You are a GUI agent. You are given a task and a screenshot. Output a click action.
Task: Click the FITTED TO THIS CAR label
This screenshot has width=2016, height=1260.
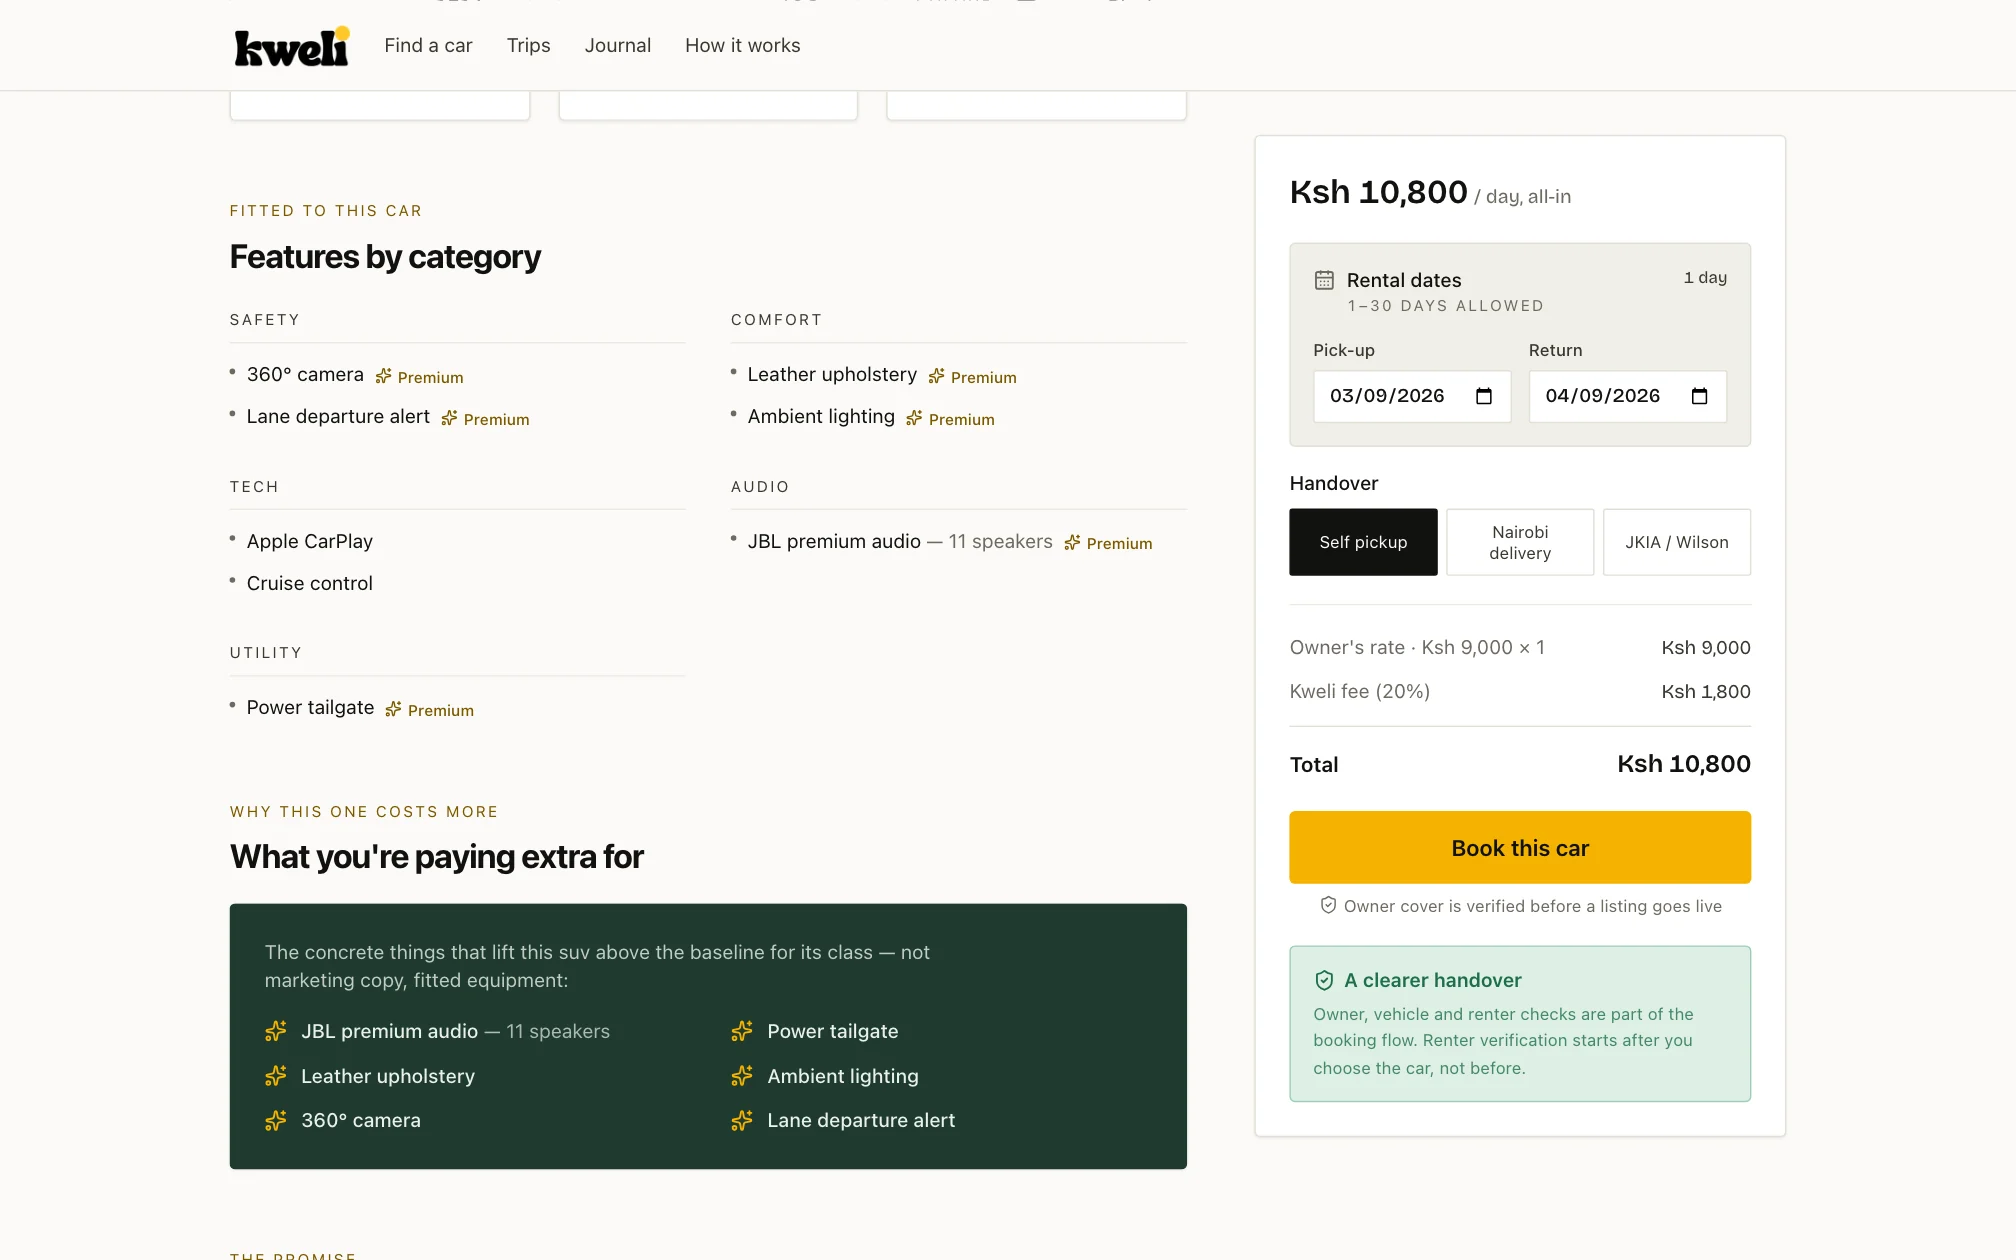point(326,211)
